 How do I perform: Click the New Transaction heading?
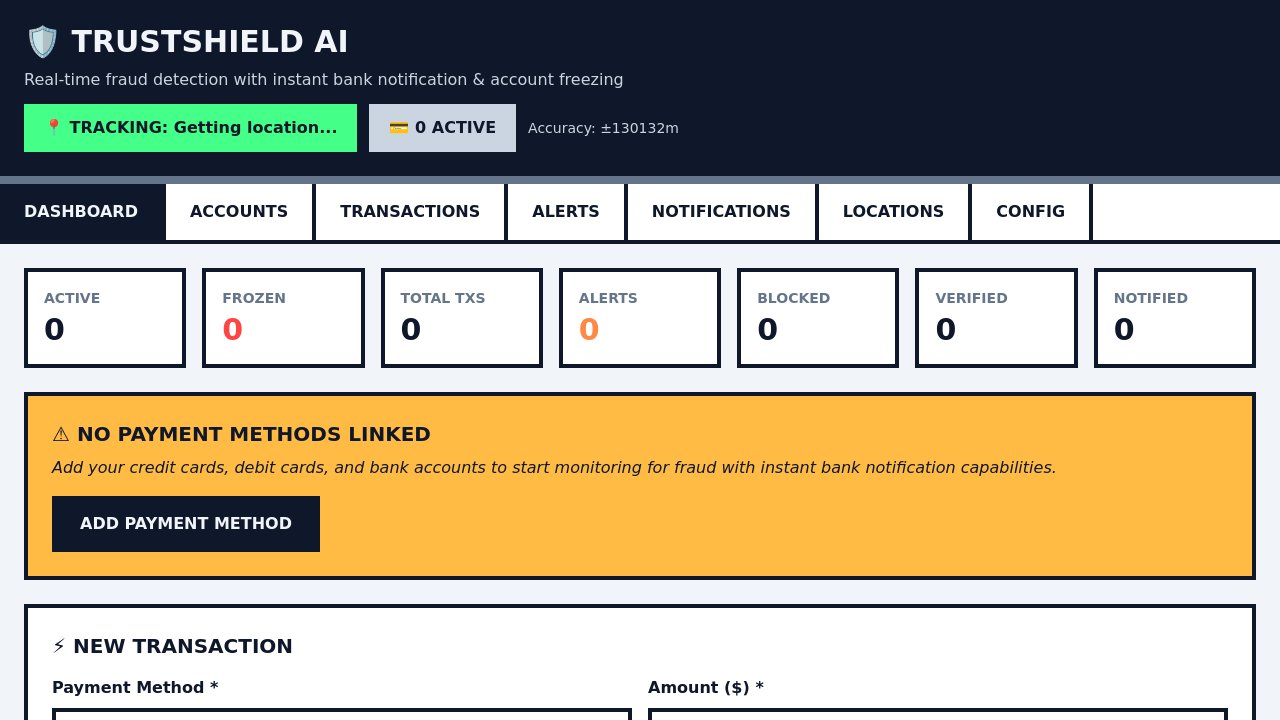pos(172,647)
